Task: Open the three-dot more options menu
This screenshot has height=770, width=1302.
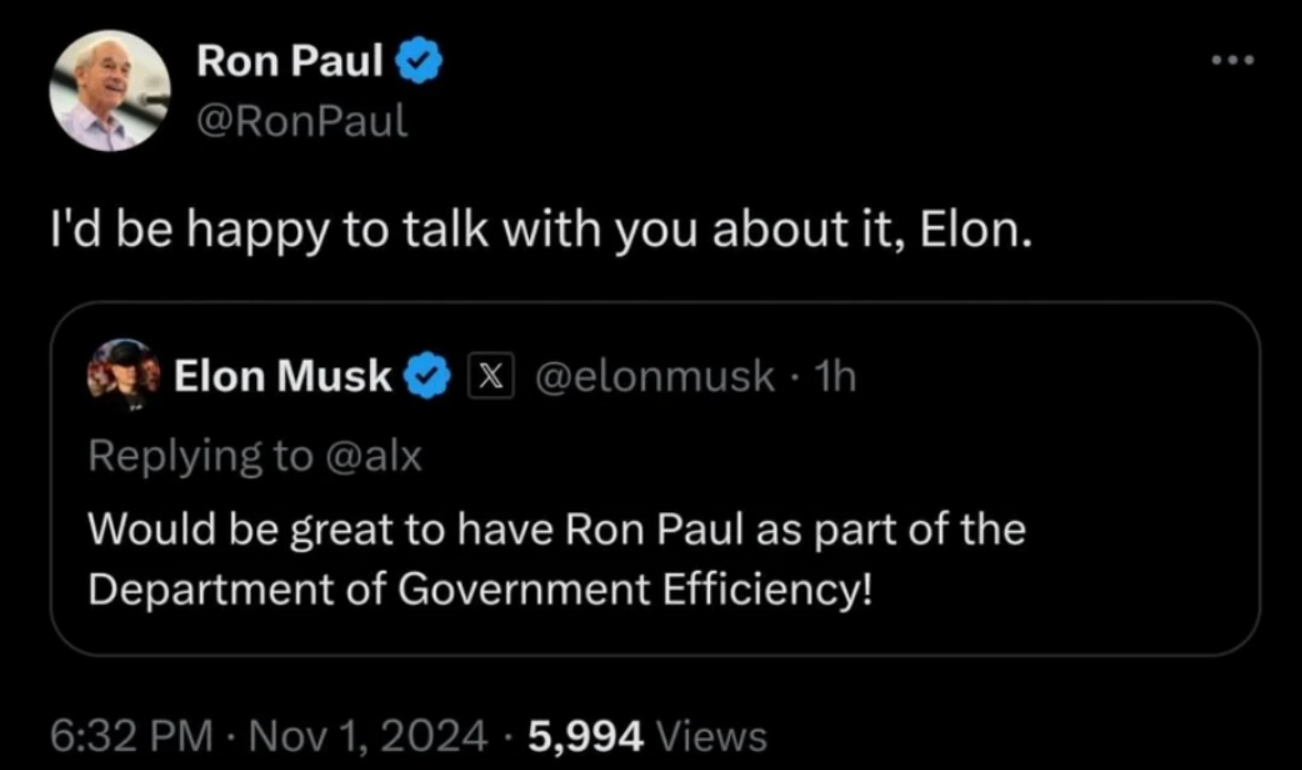Action: coord(1231,61)
